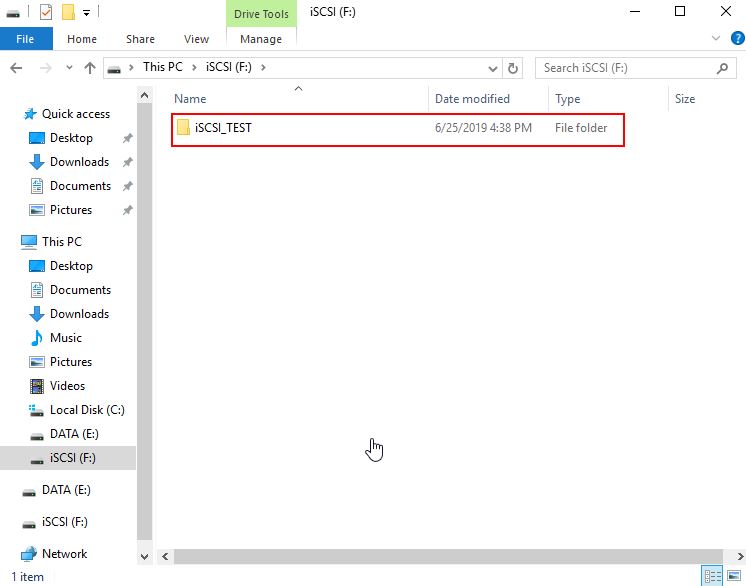Open the bottom iSCSI (F:) drive entry
746x586 pixels.
65,522
